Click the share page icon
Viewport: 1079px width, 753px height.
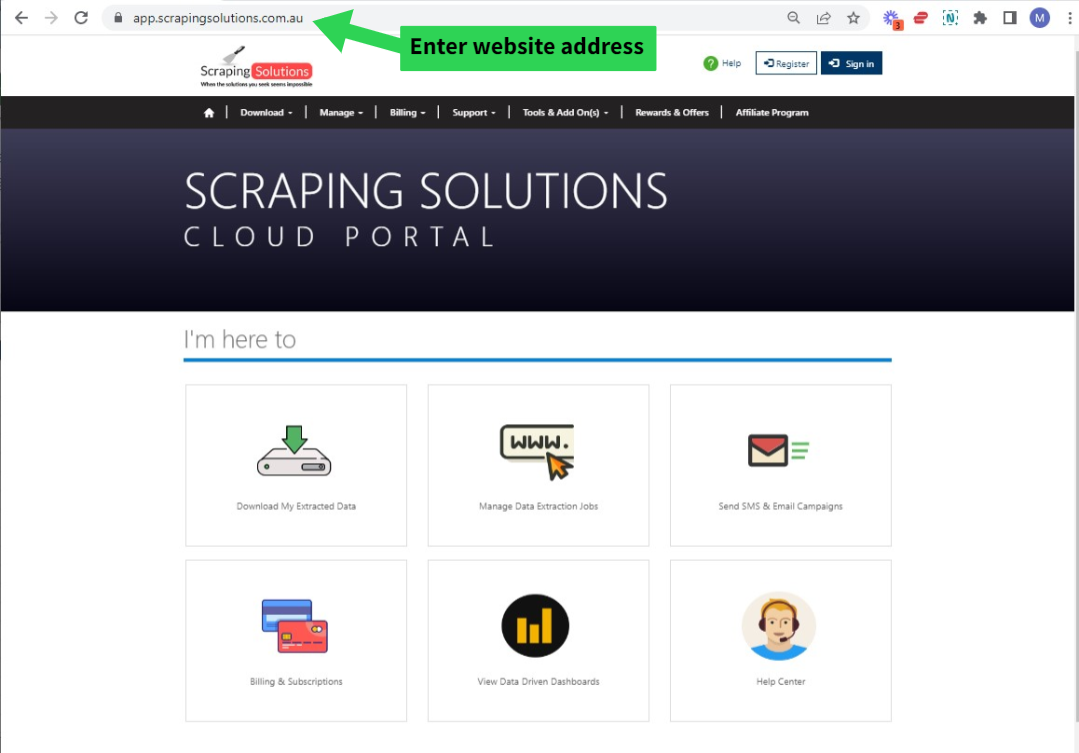[x=824, y=18]
